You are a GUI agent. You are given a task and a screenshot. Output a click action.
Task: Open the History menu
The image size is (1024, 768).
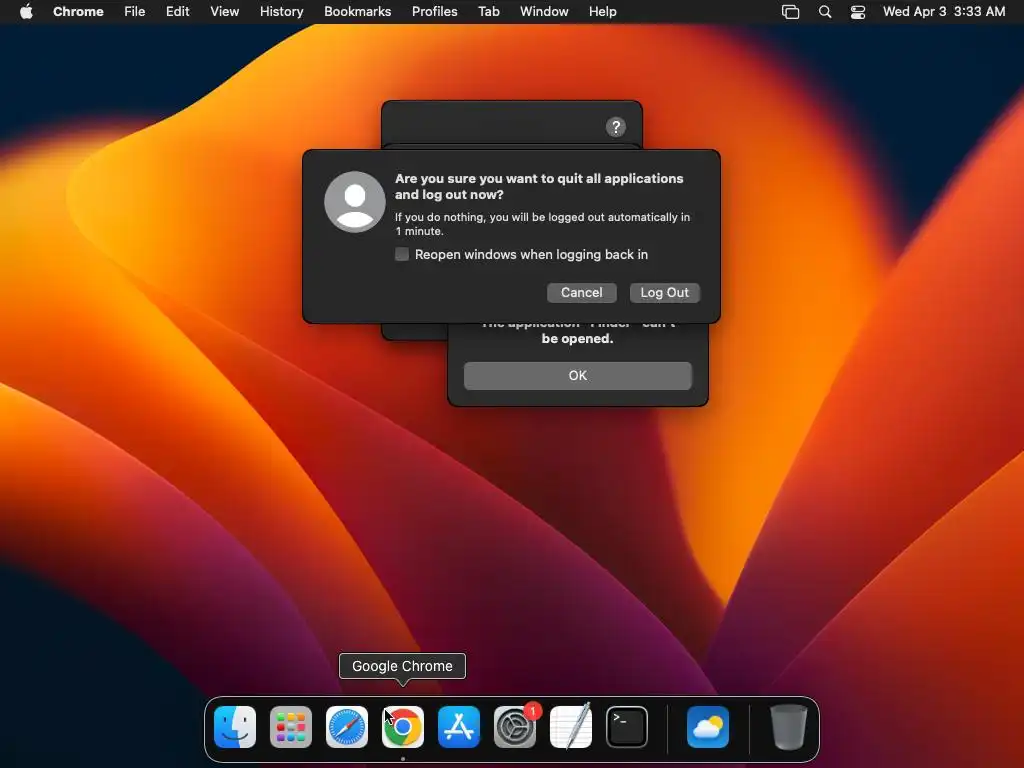click(x=281, y=11)
